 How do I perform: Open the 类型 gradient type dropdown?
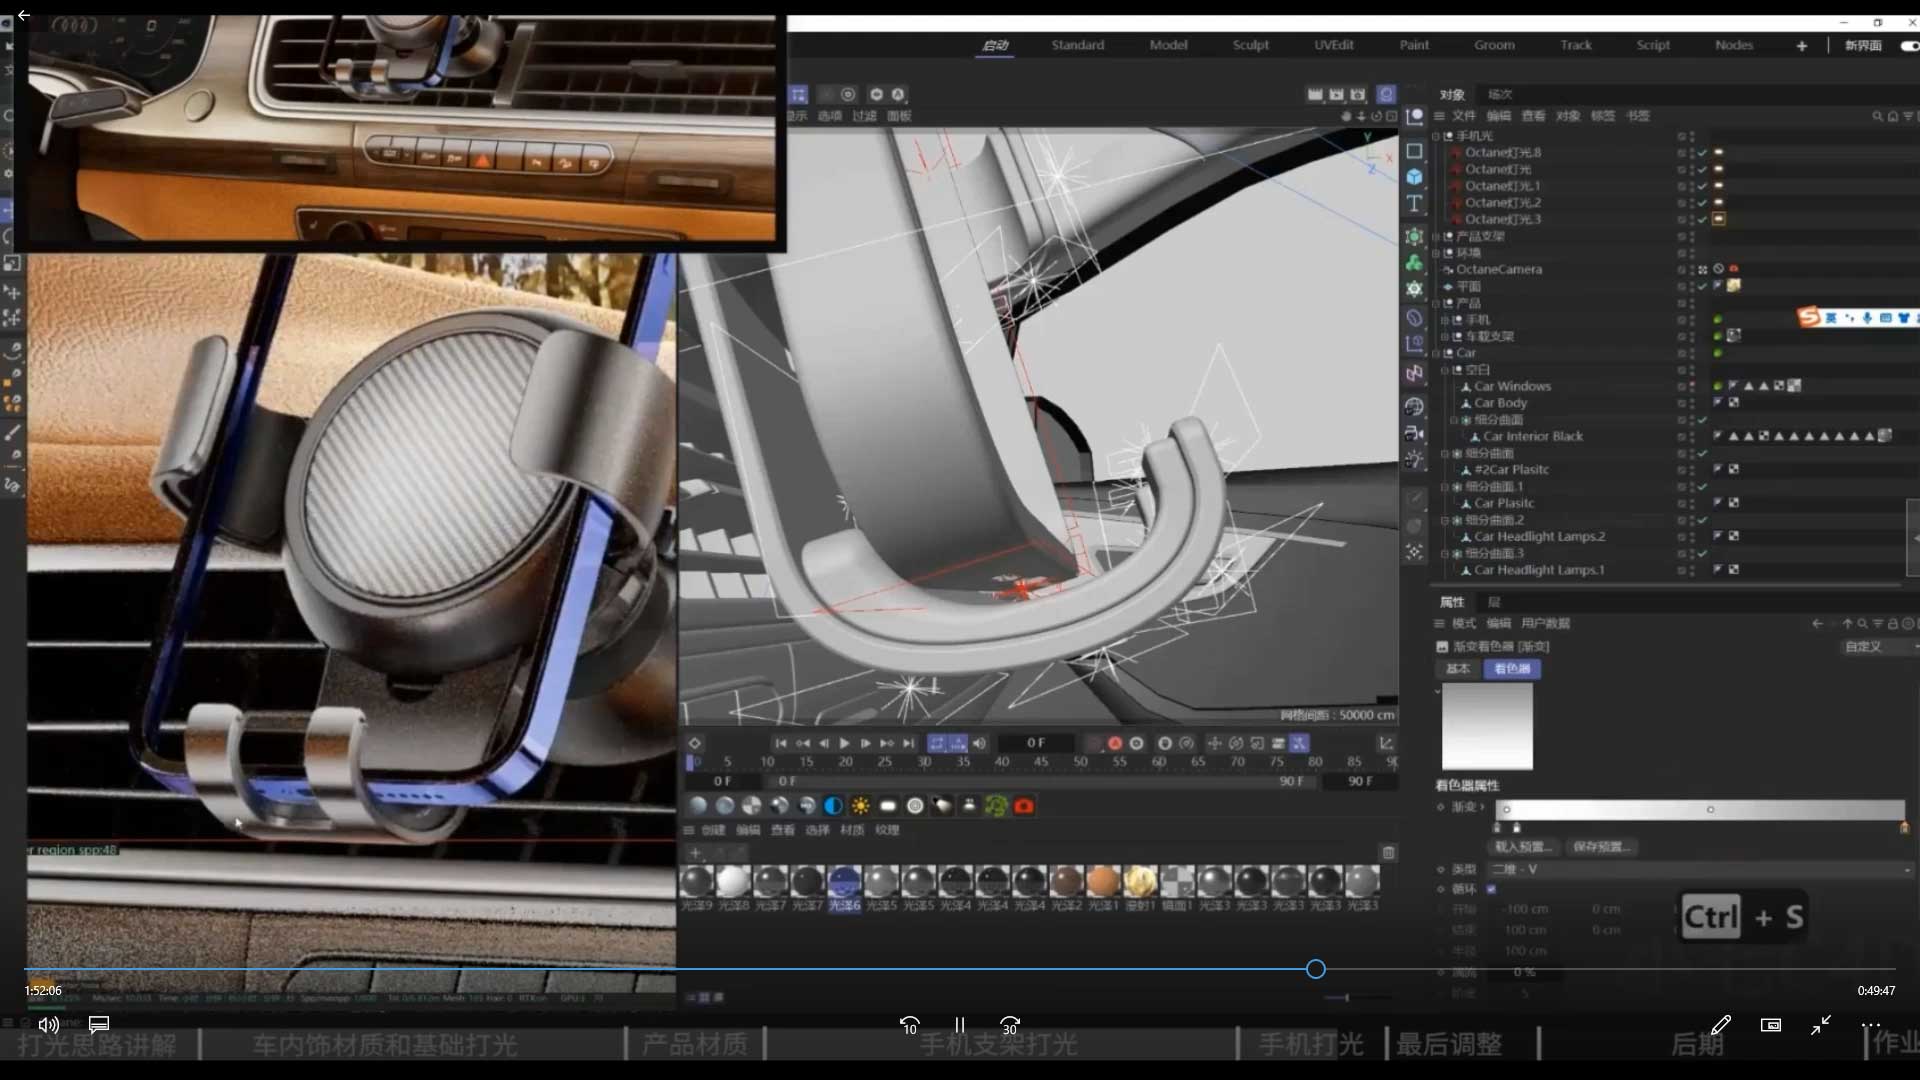point(1700,870)
